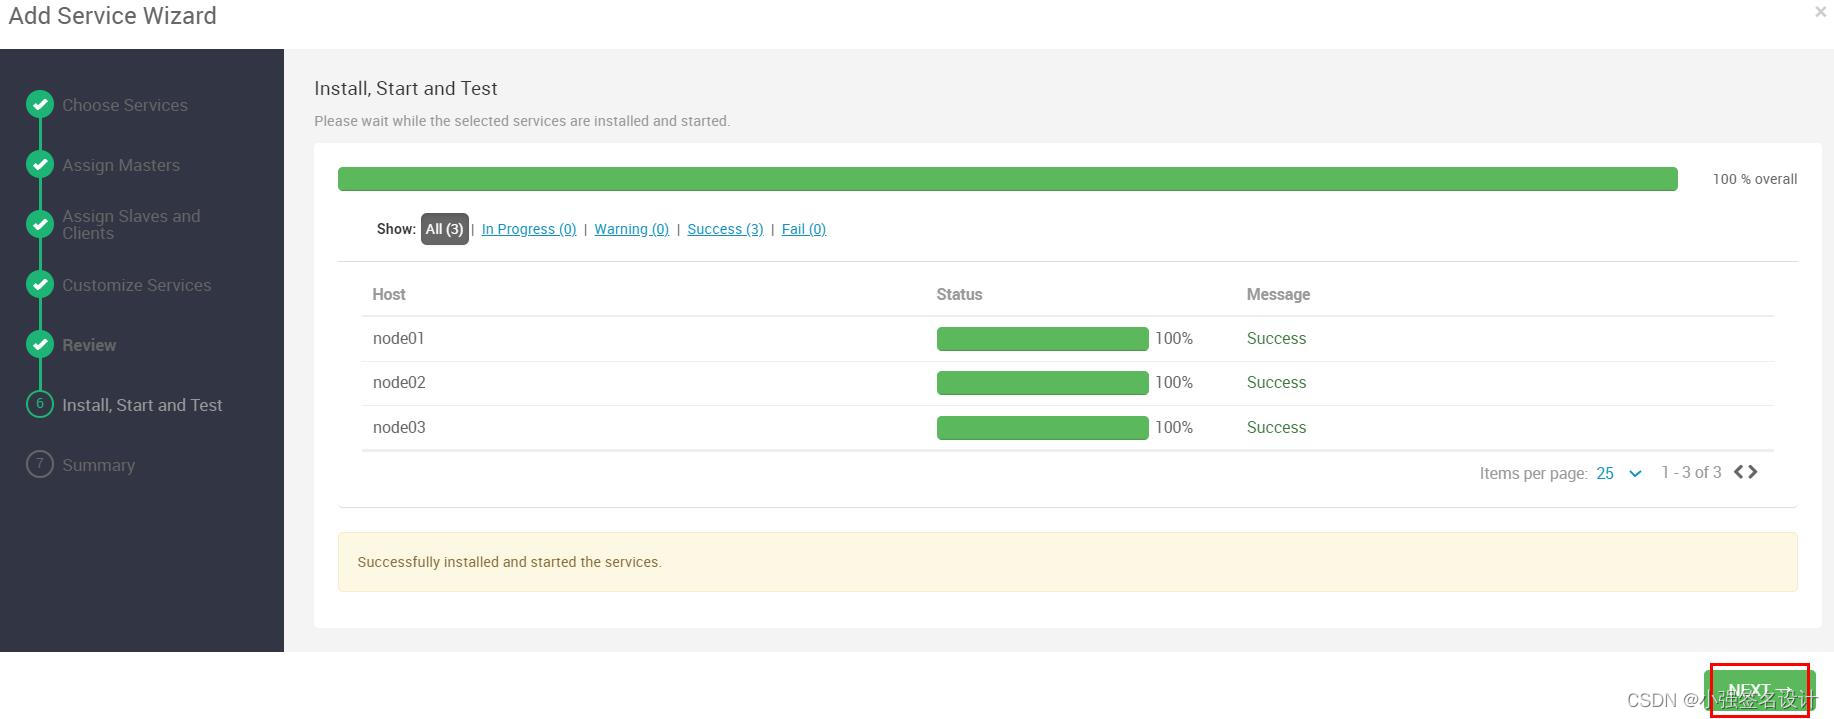This screenshot has height=719, width=1834.
Task: Click the Host column header
Action: click(x=389, y=294)
